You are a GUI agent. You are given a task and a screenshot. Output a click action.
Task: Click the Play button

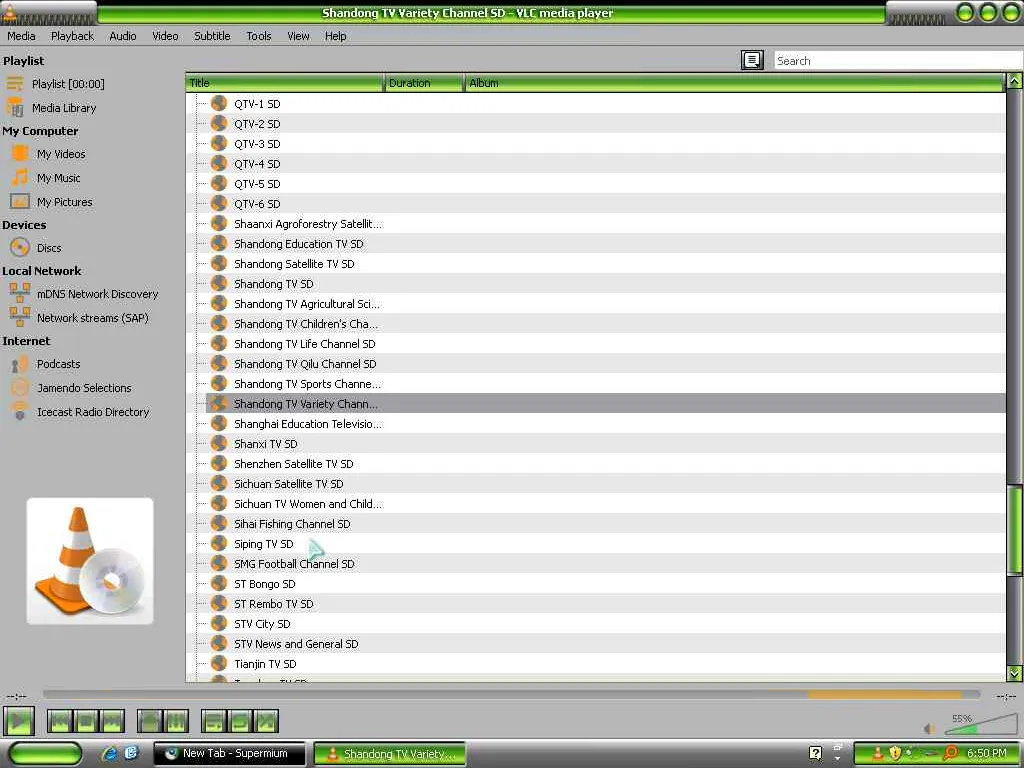[19, 721]
